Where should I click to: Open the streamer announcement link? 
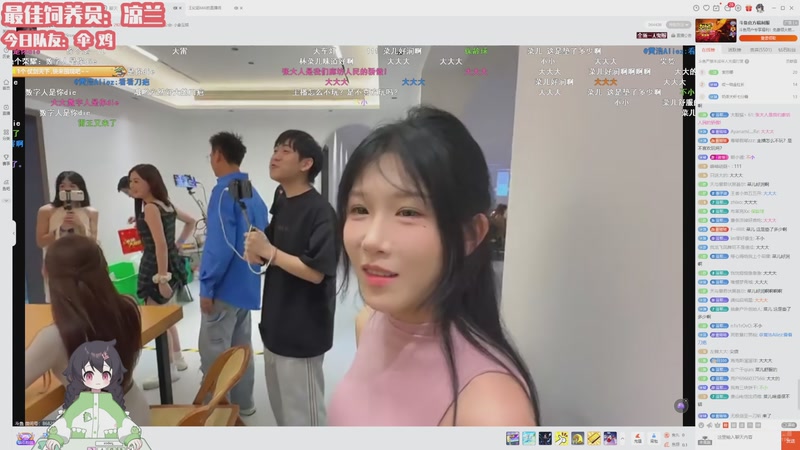(682, 36)
